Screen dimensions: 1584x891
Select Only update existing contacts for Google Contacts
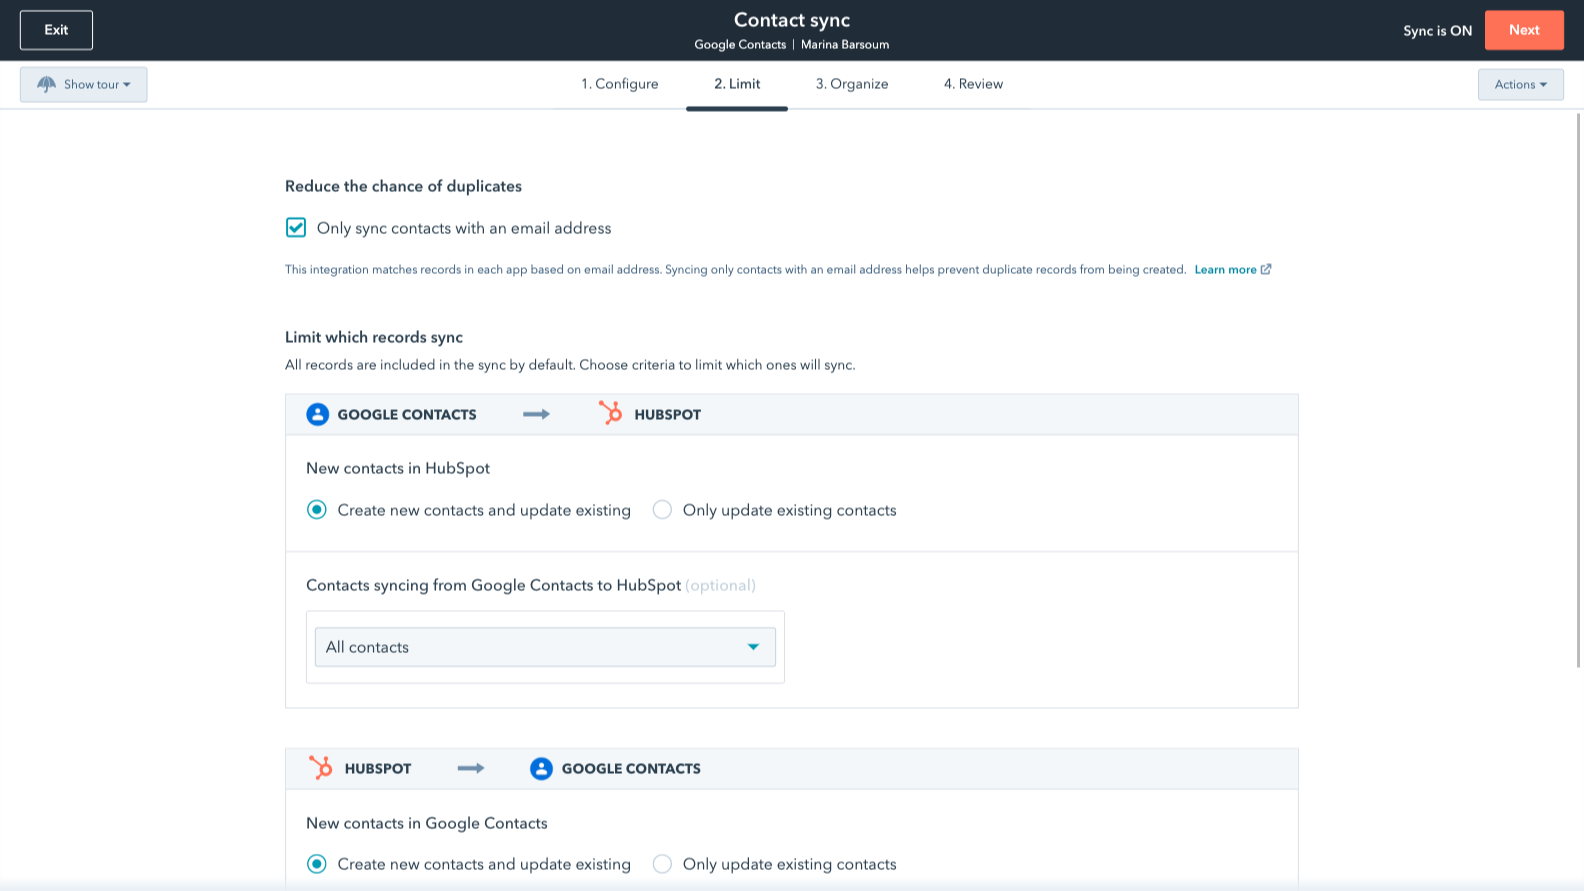662,864
